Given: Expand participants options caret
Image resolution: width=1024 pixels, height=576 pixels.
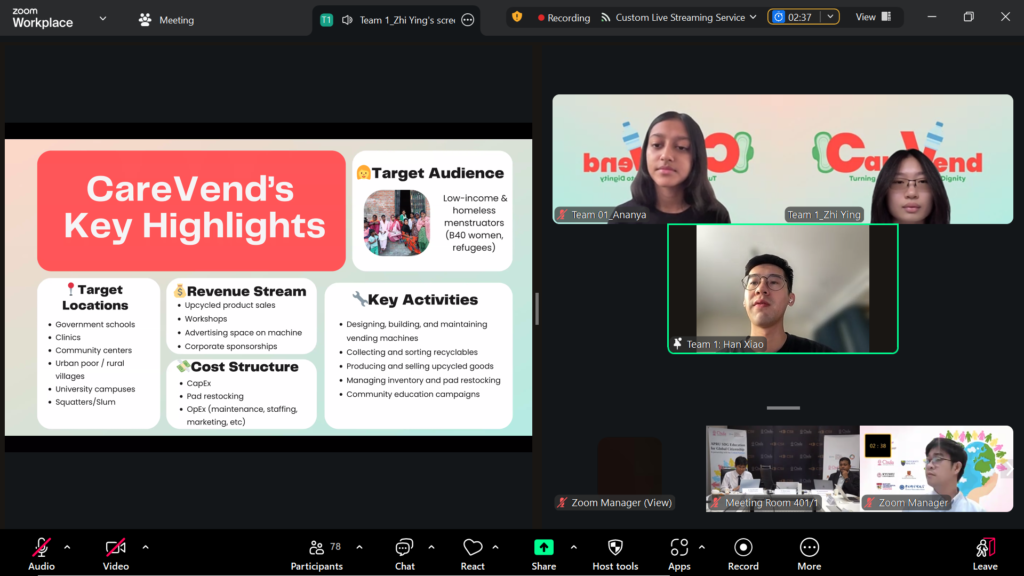Looking at the screenshot, I should pos(359,547).
